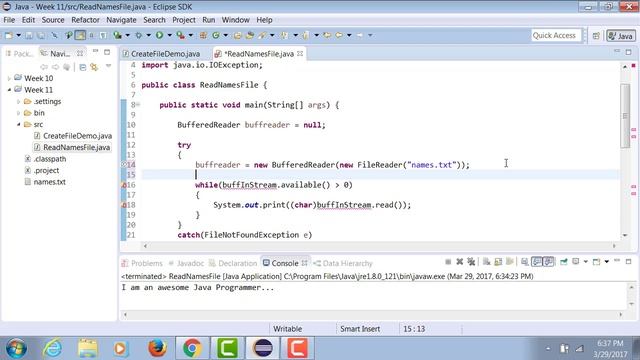640x360 pixels.
Task: Open the Run button dropdown arrow
Action: click(x=169, y=36)
